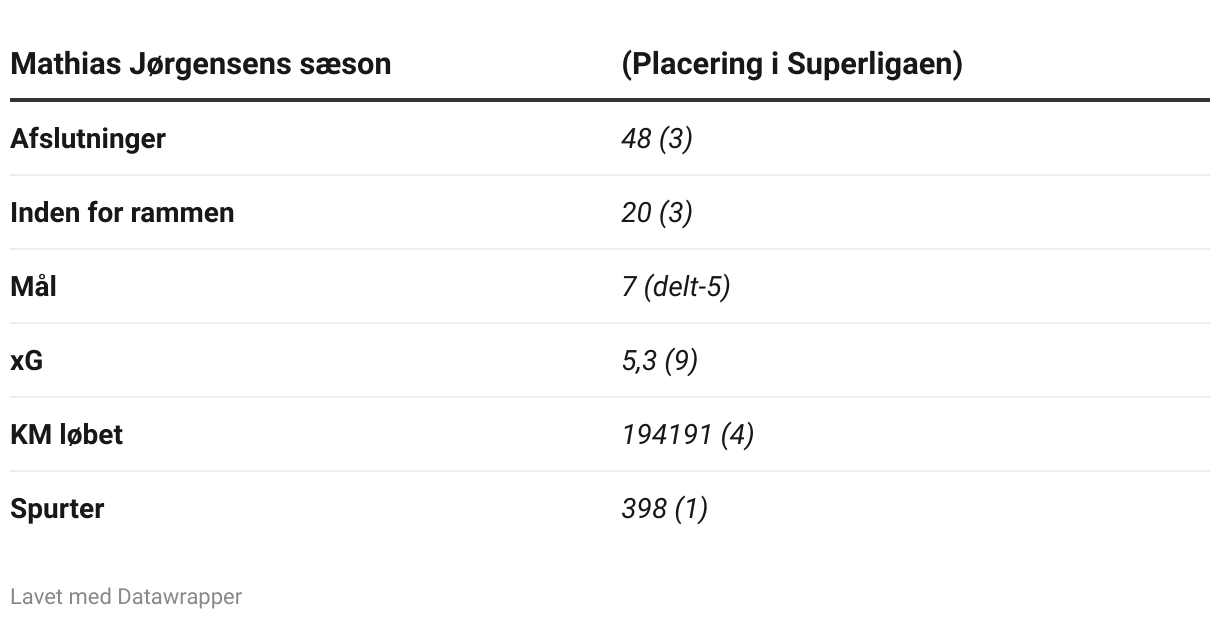Click the word Datawrapper in footer
This screenshot has height=620, width=1220.
point(180,597)
